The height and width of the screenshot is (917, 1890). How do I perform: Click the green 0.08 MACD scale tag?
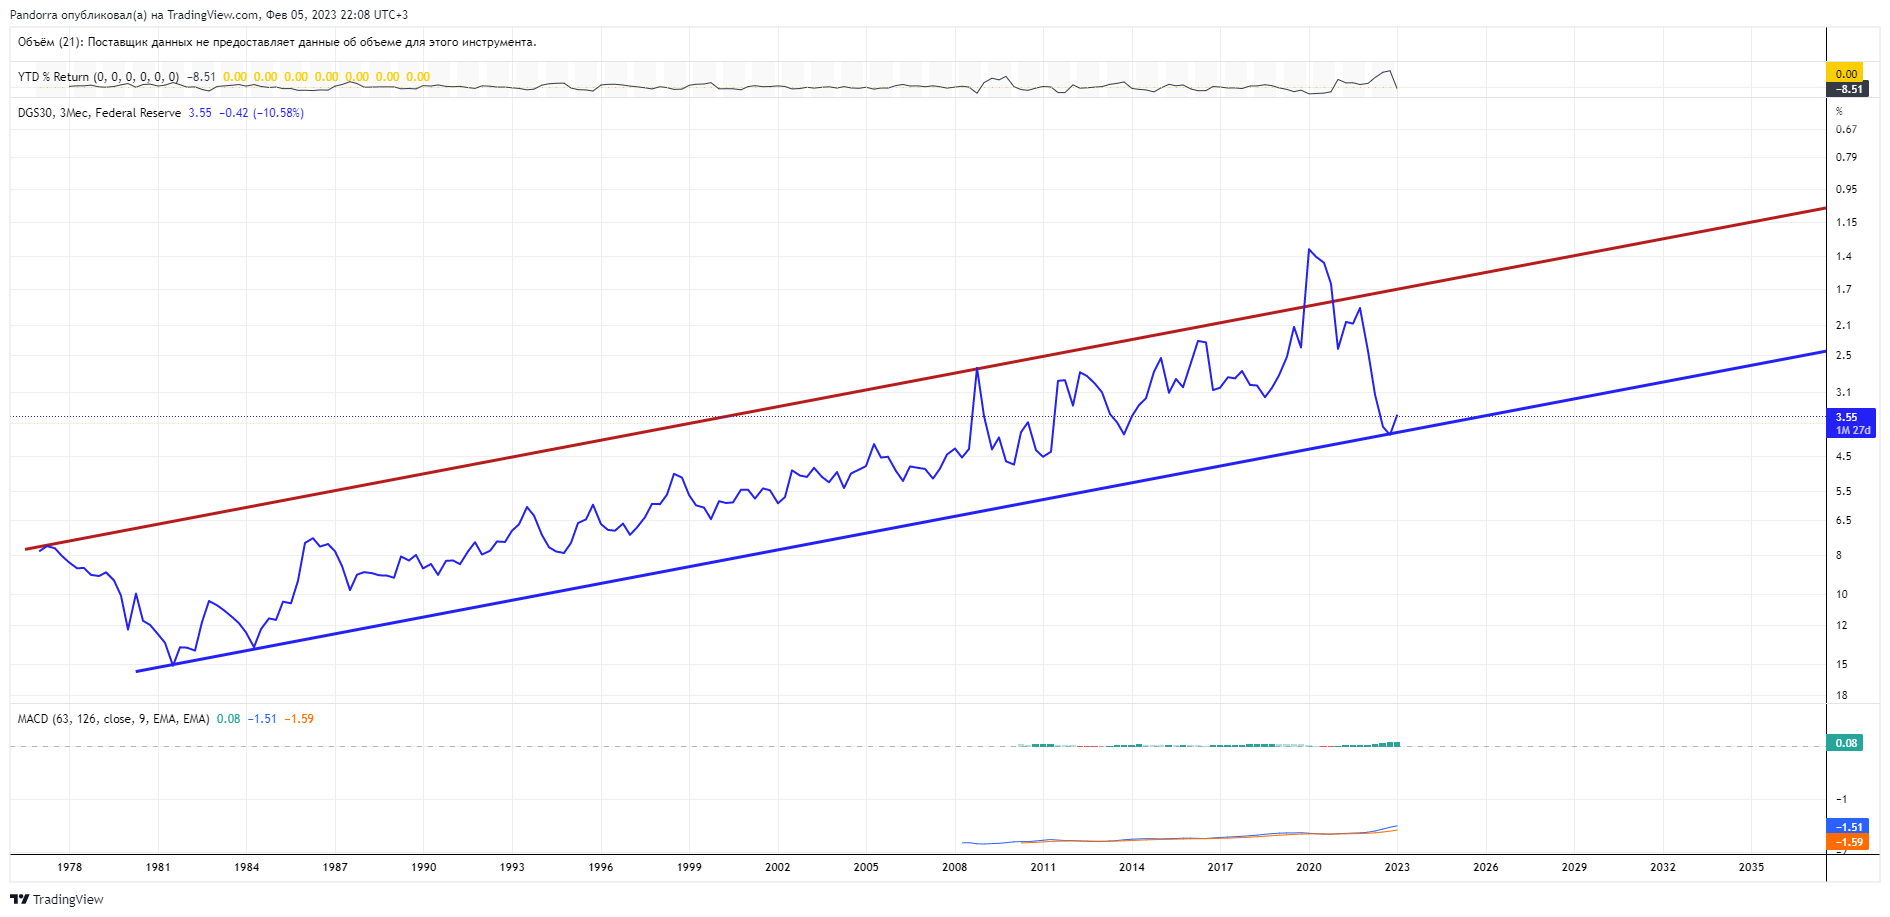coord(1846,743)
